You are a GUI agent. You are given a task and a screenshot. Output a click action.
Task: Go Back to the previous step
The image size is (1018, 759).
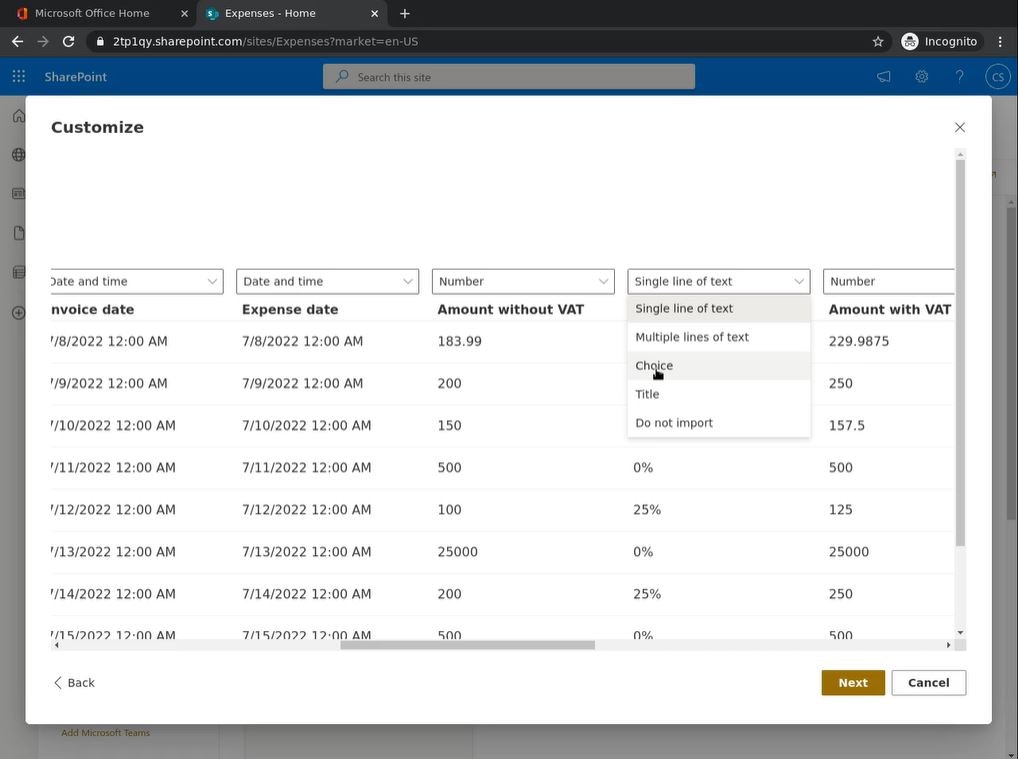[x=74, y=683]
